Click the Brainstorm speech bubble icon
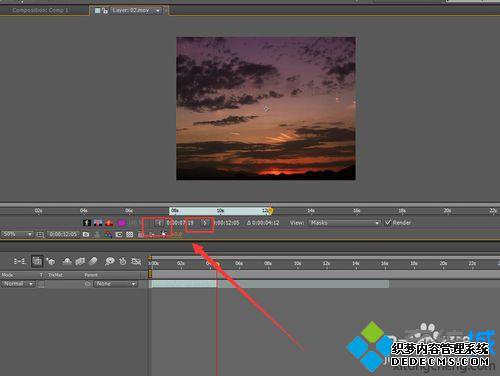Screen dimensions: 500x376 pos(109,261)
